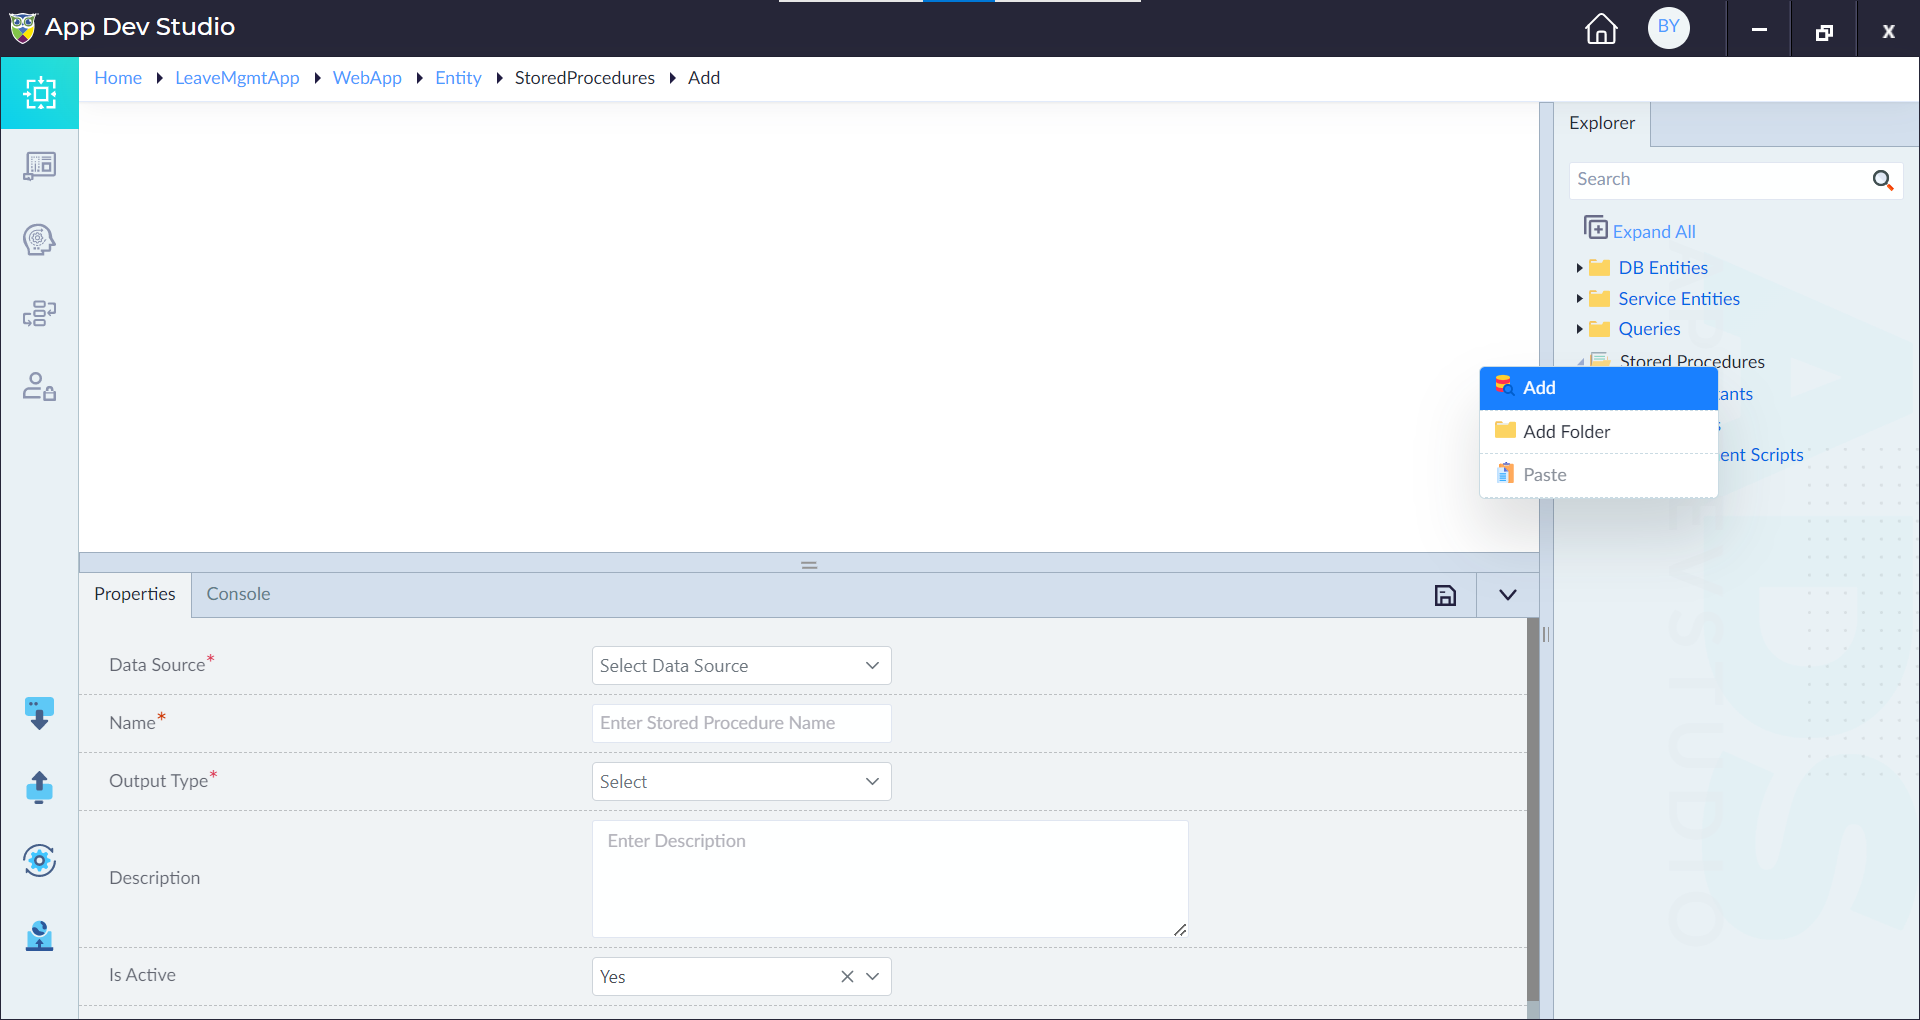The height and width of the screenshot is (1020, 1920).
Task: Expand the Service Entities tree node
Action: tap(1579, 299)
